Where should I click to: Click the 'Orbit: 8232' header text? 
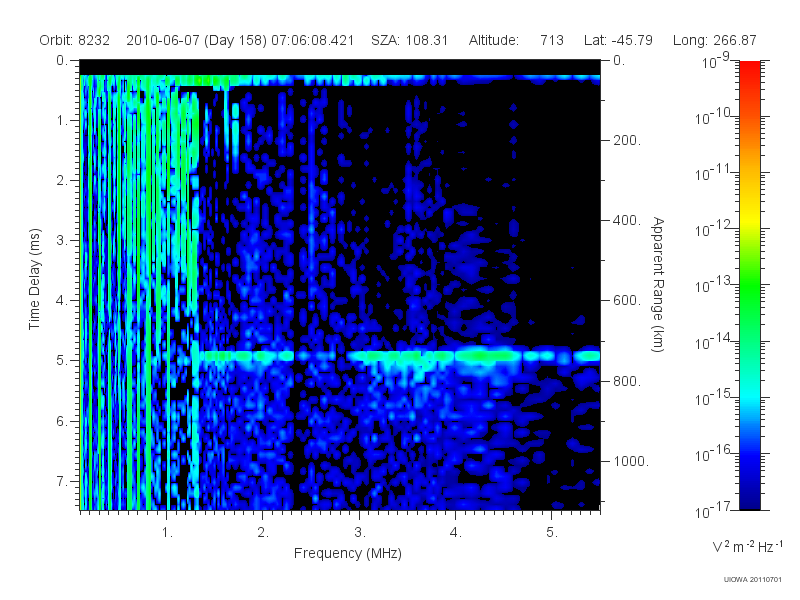pos(74,40)
